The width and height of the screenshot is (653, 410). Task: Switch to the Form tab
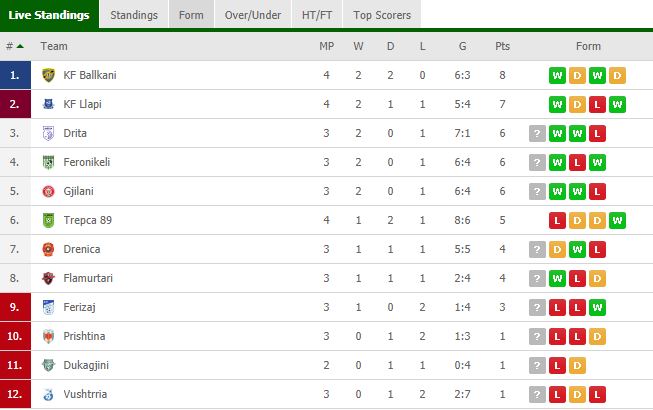click(x=189, y=15)
